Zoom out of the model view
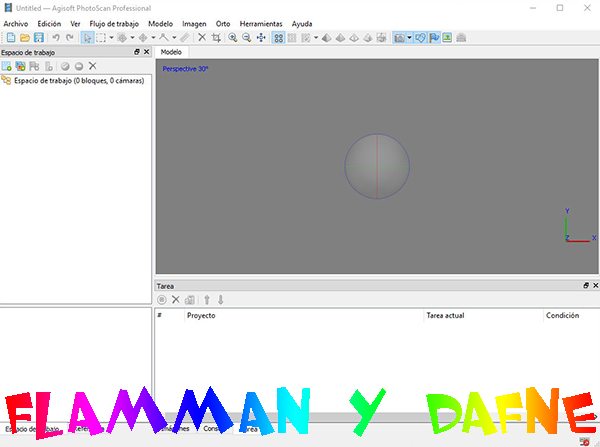The height and width of the screenshot is (447, 600). tap(247, 38)
